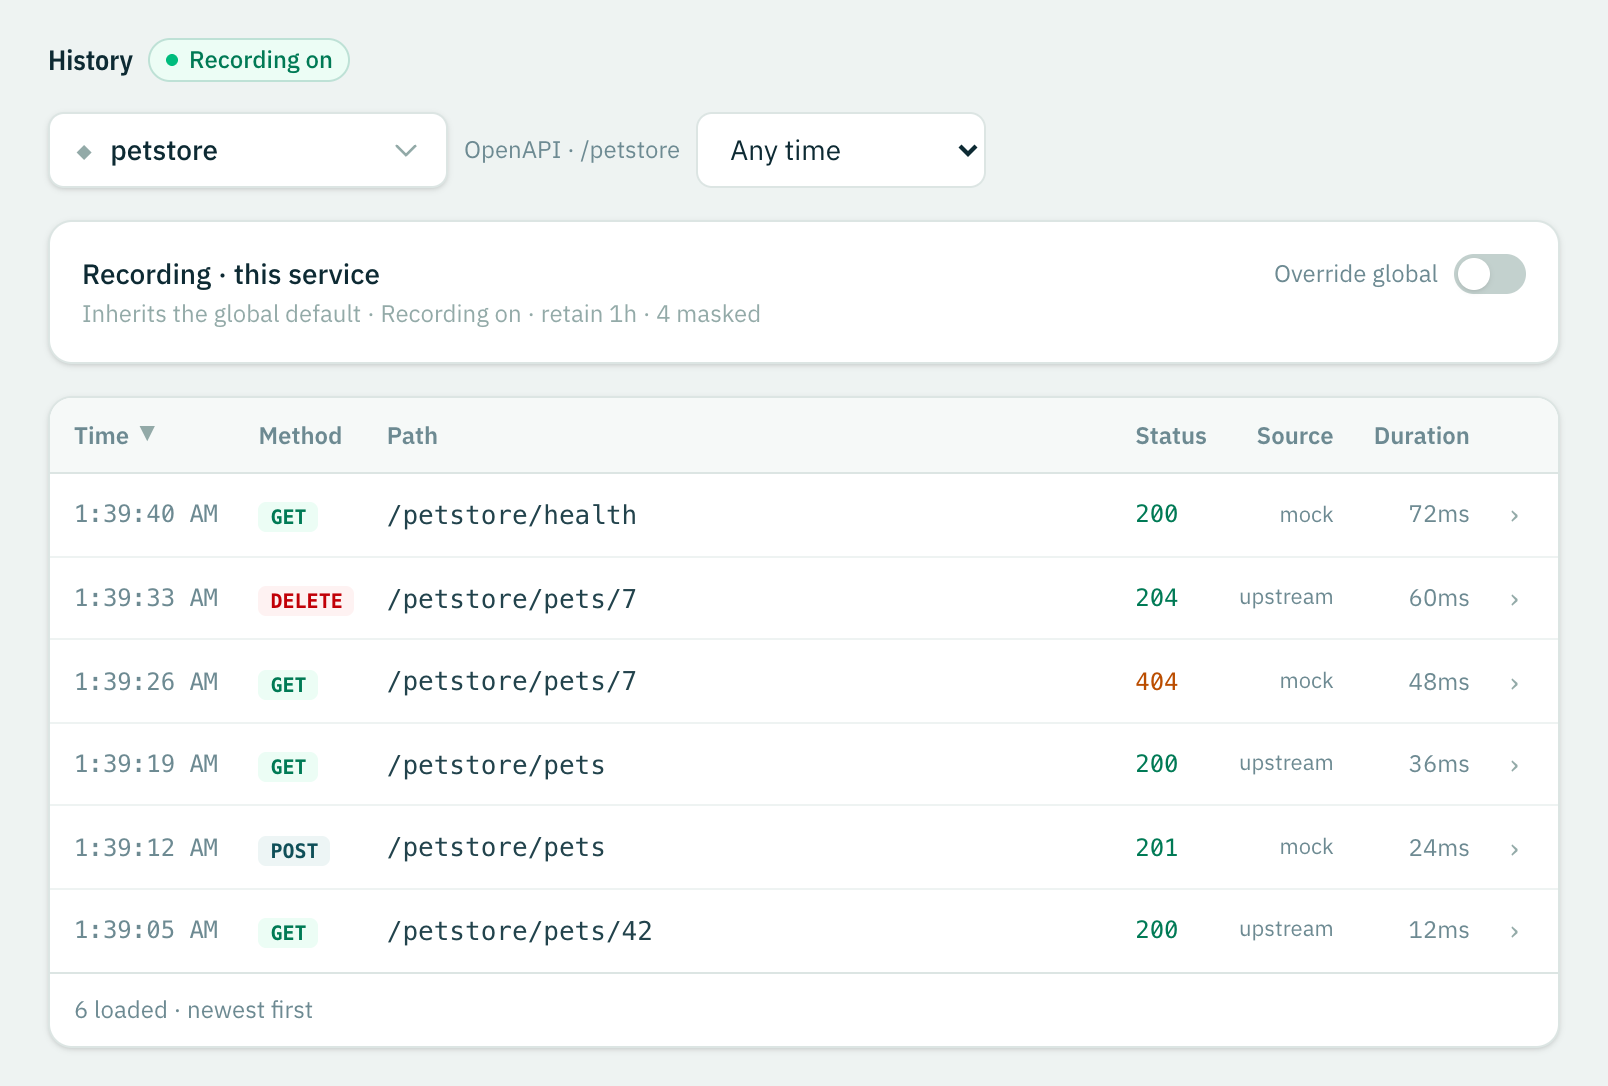Click the POST method badge
Image resolution: width=1608 pixels, height=1086 pixels.
(x=294, y=851)
